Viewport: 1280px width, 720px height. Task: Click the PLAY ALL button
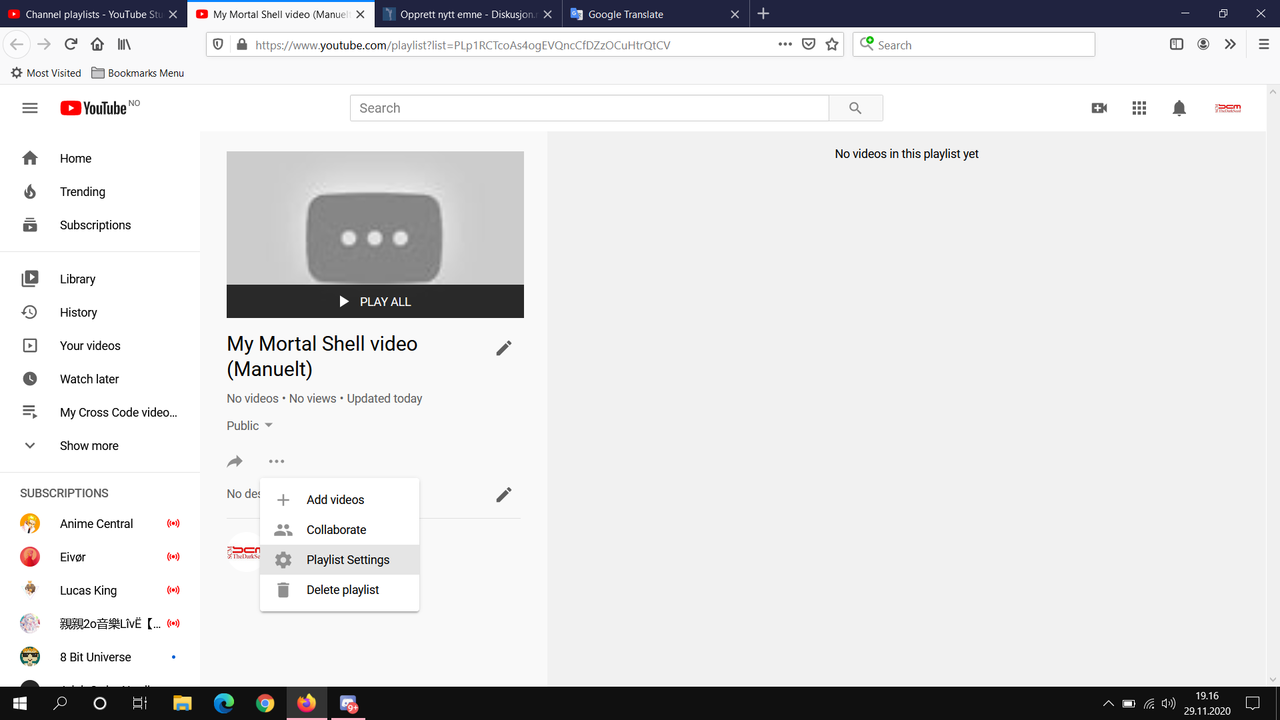tap(375, 301)
